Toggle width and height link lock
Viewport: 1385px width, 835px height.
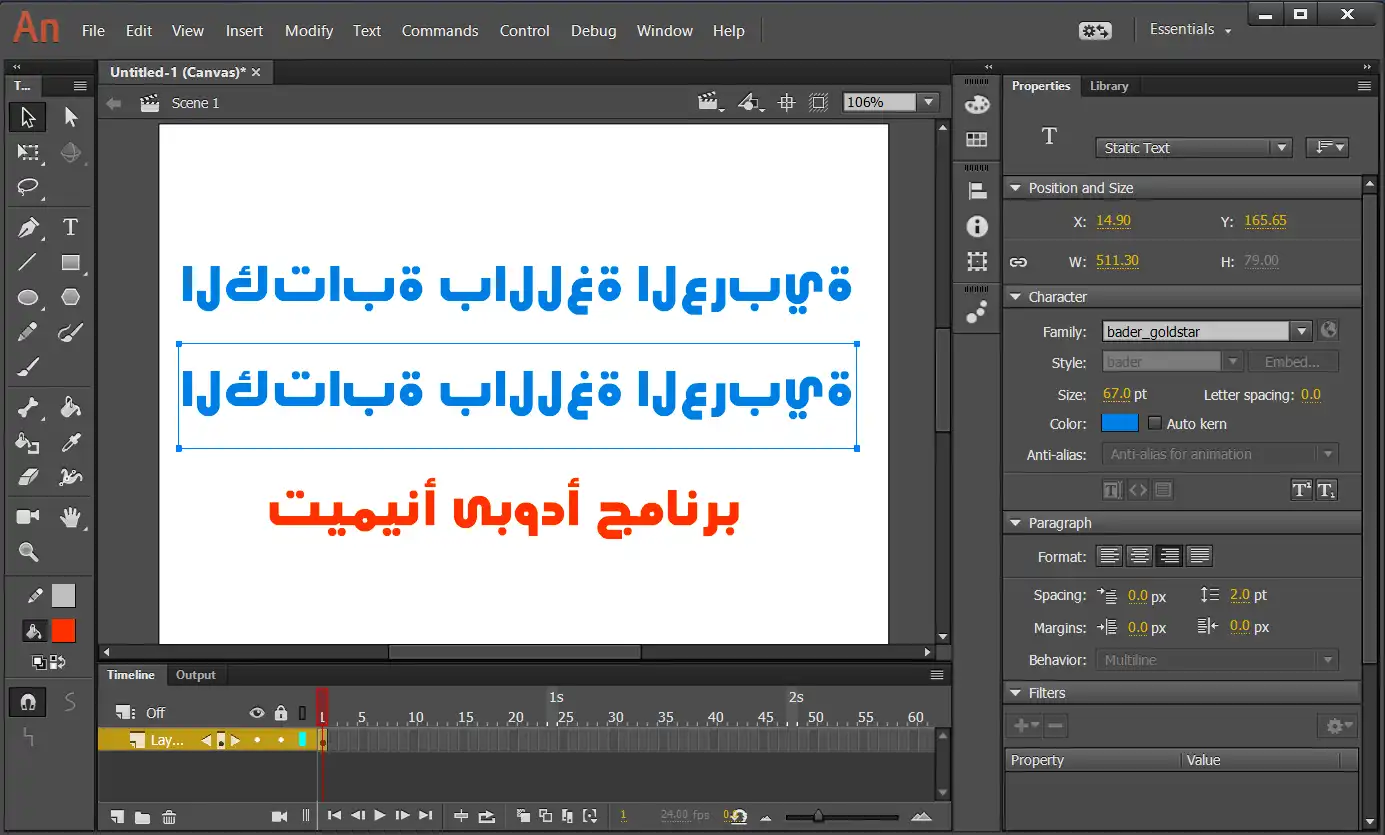(x=1018, y=262)
